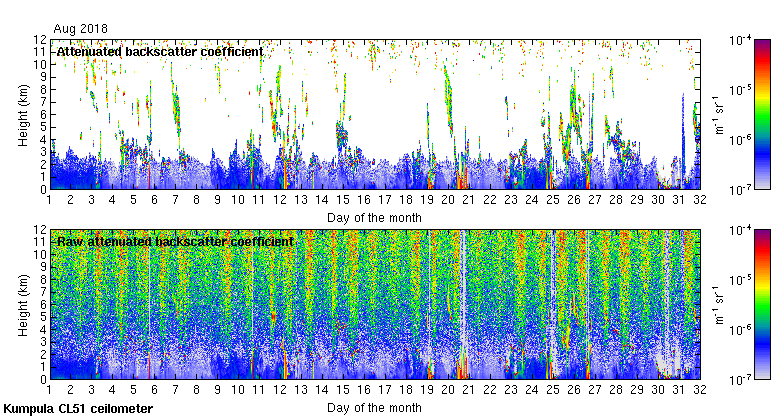Click height tick "0" on upper plot's y-axis
Image resolution: width=780 pixels, height=420 pixels.
(43, 190)
